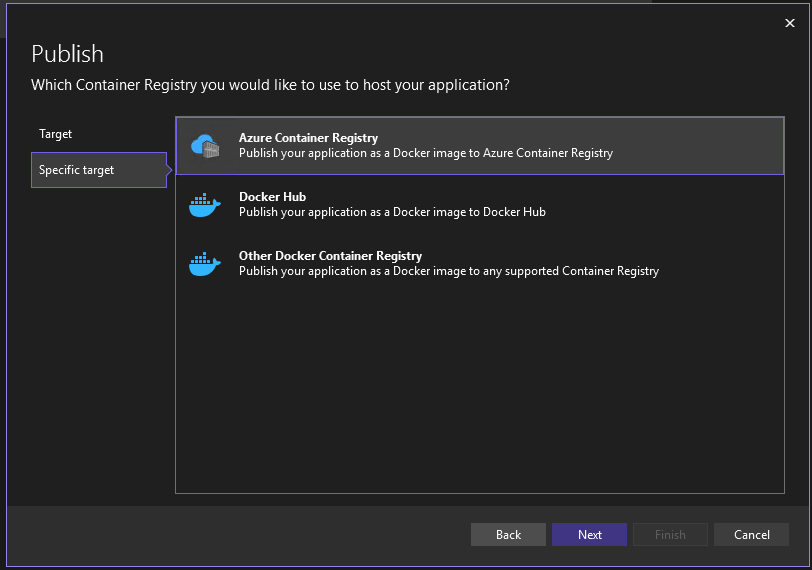Click the disabled Finish button
Image resolution: width=812 pixels, height=570 pixels.
[670, 534]
